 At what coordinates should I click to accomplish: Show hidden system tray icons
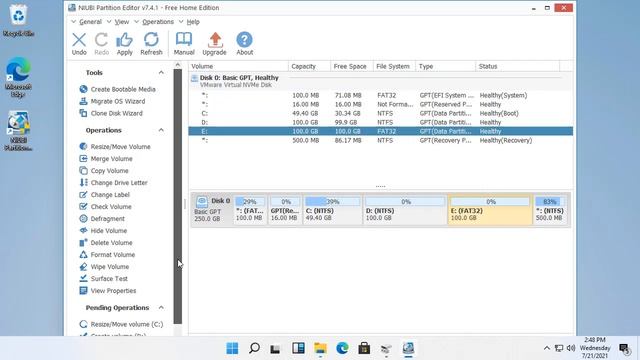click(547, 348)
